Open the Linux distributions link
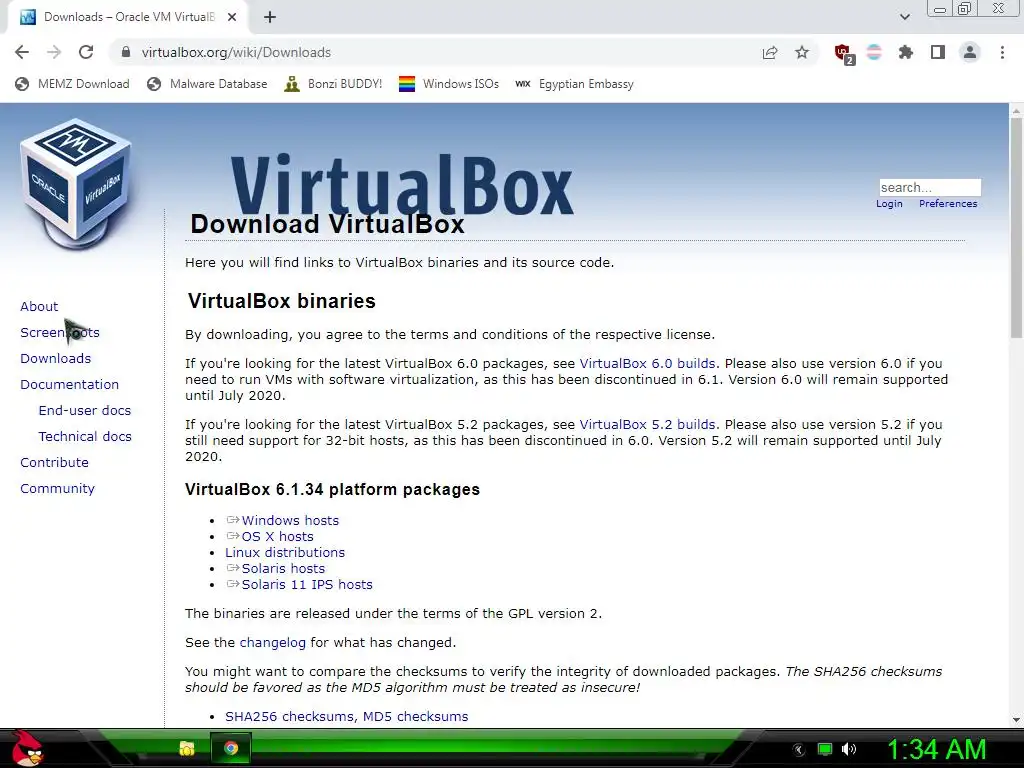Screen dimensions: 1024x768 click(285, 552)
